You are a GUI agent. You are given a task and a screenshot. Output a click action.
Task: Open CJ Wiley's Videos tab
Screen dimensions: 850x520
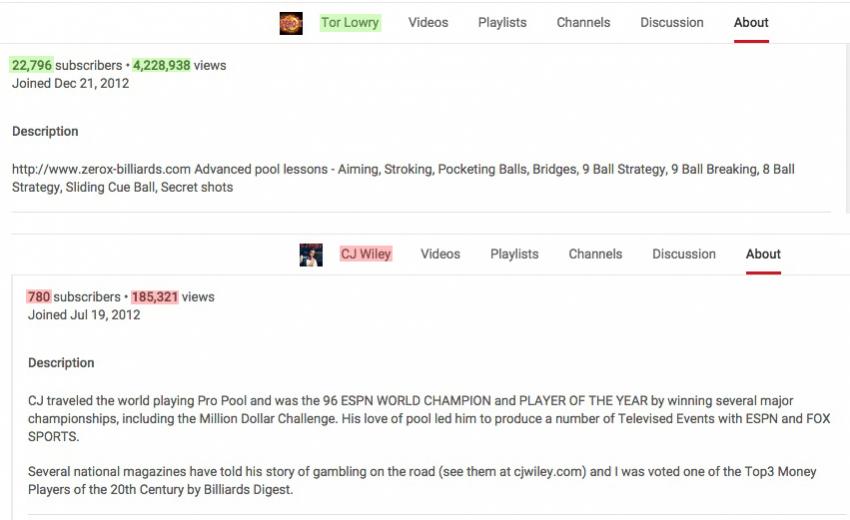point(440,254)
